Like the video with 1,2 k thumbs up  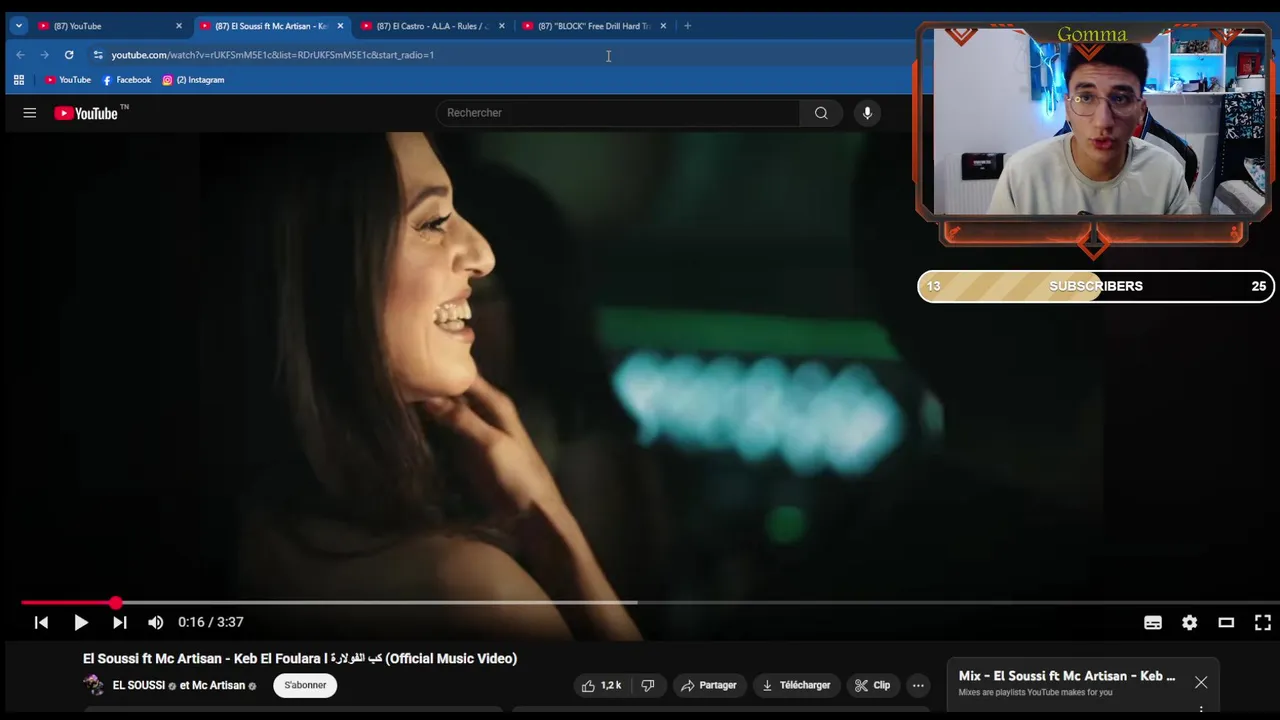pos(602,685)
